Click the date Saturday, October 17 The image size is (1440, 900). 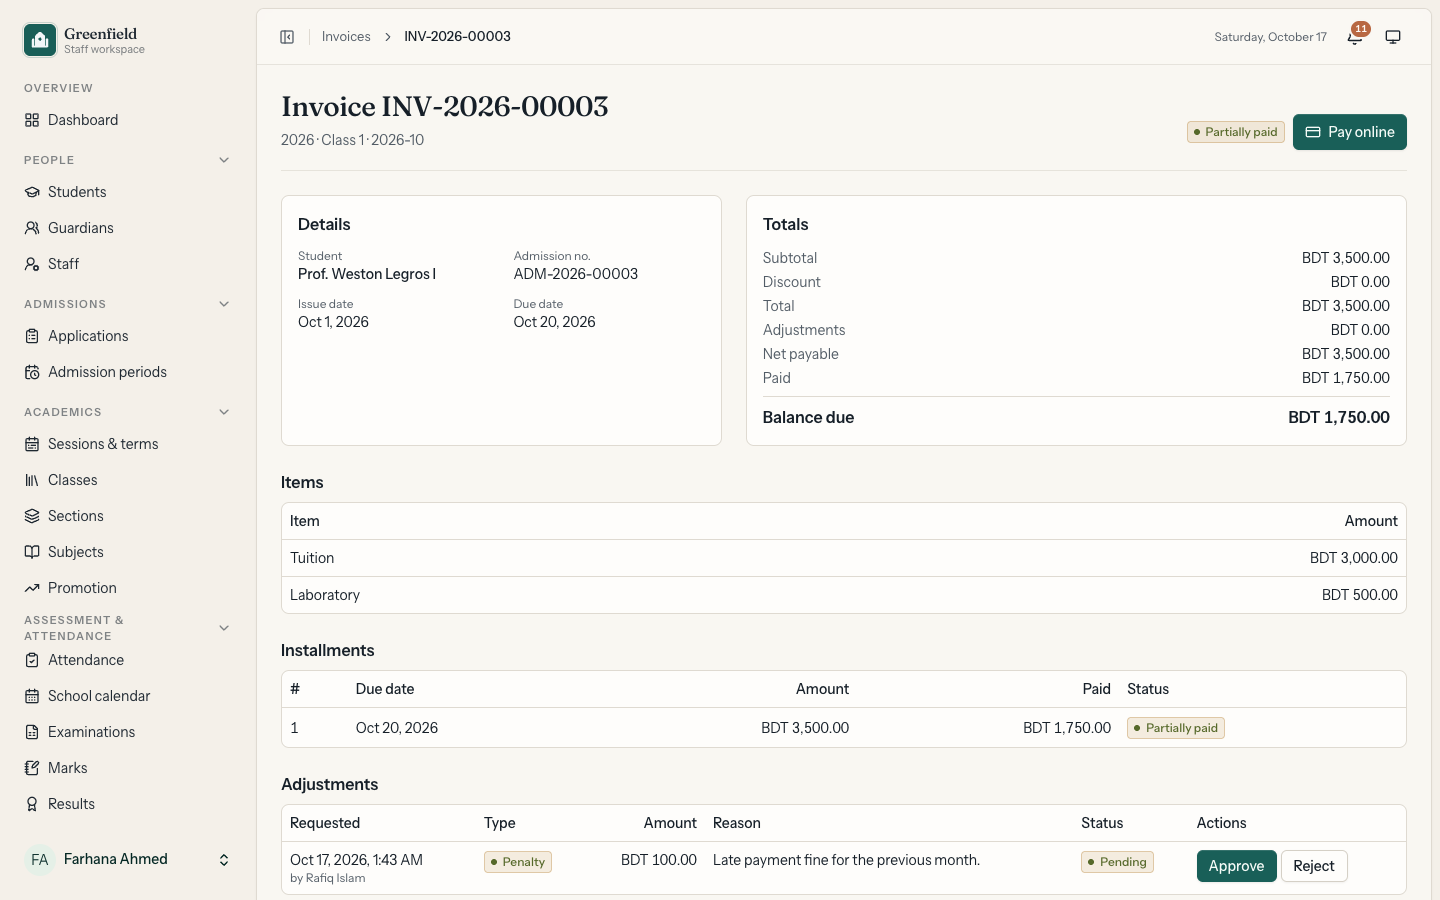pos(1271,37)
